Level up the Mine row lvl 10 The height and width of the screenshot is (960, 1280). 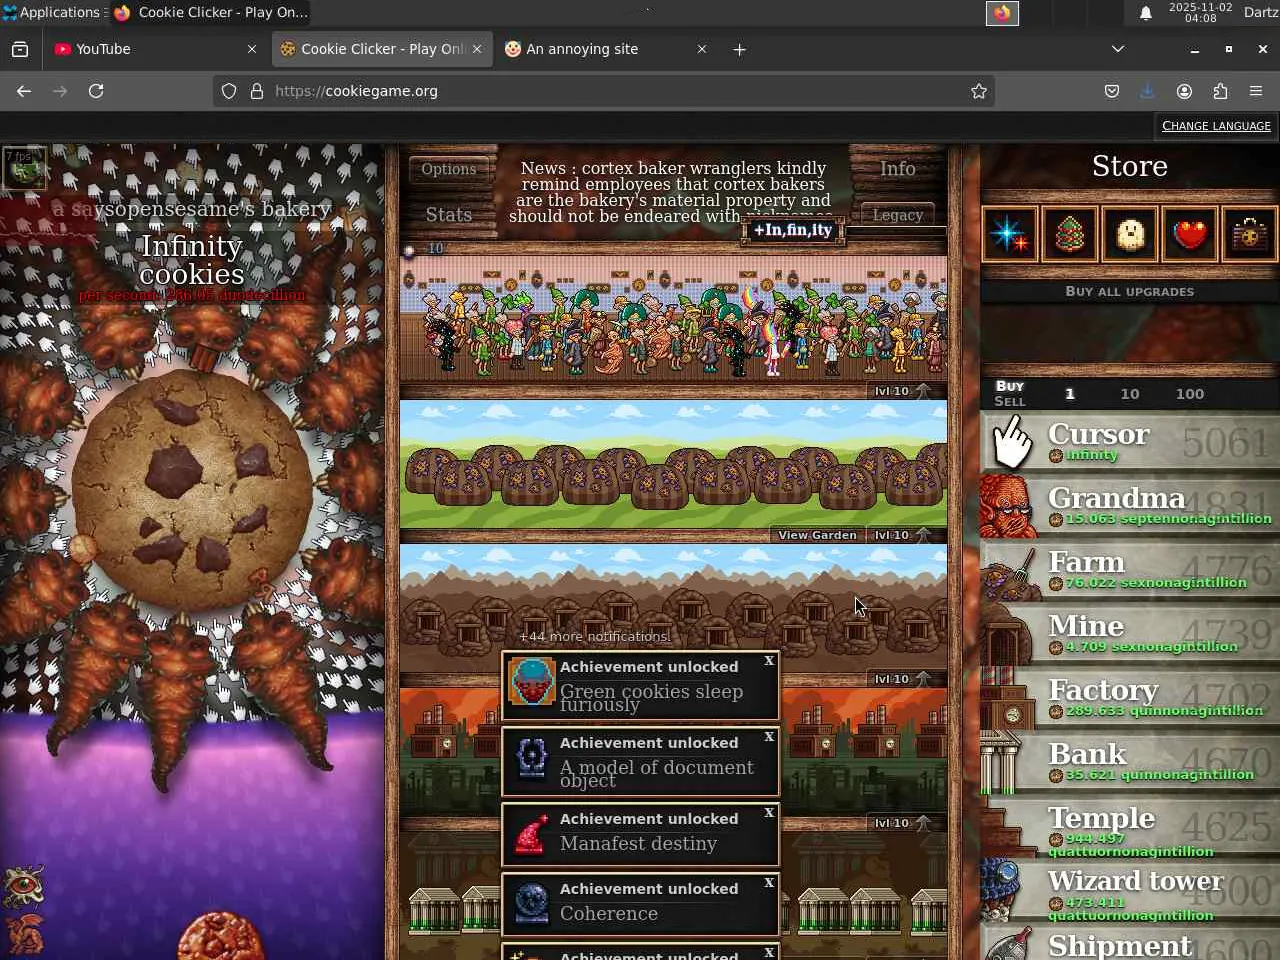tap(902, 679)
